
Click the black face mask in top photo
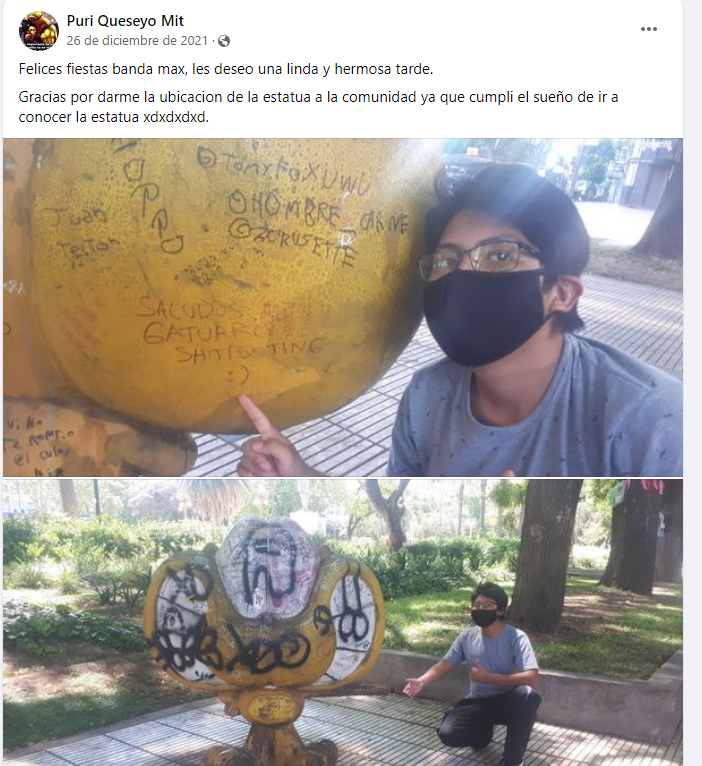tap(484, 316)
